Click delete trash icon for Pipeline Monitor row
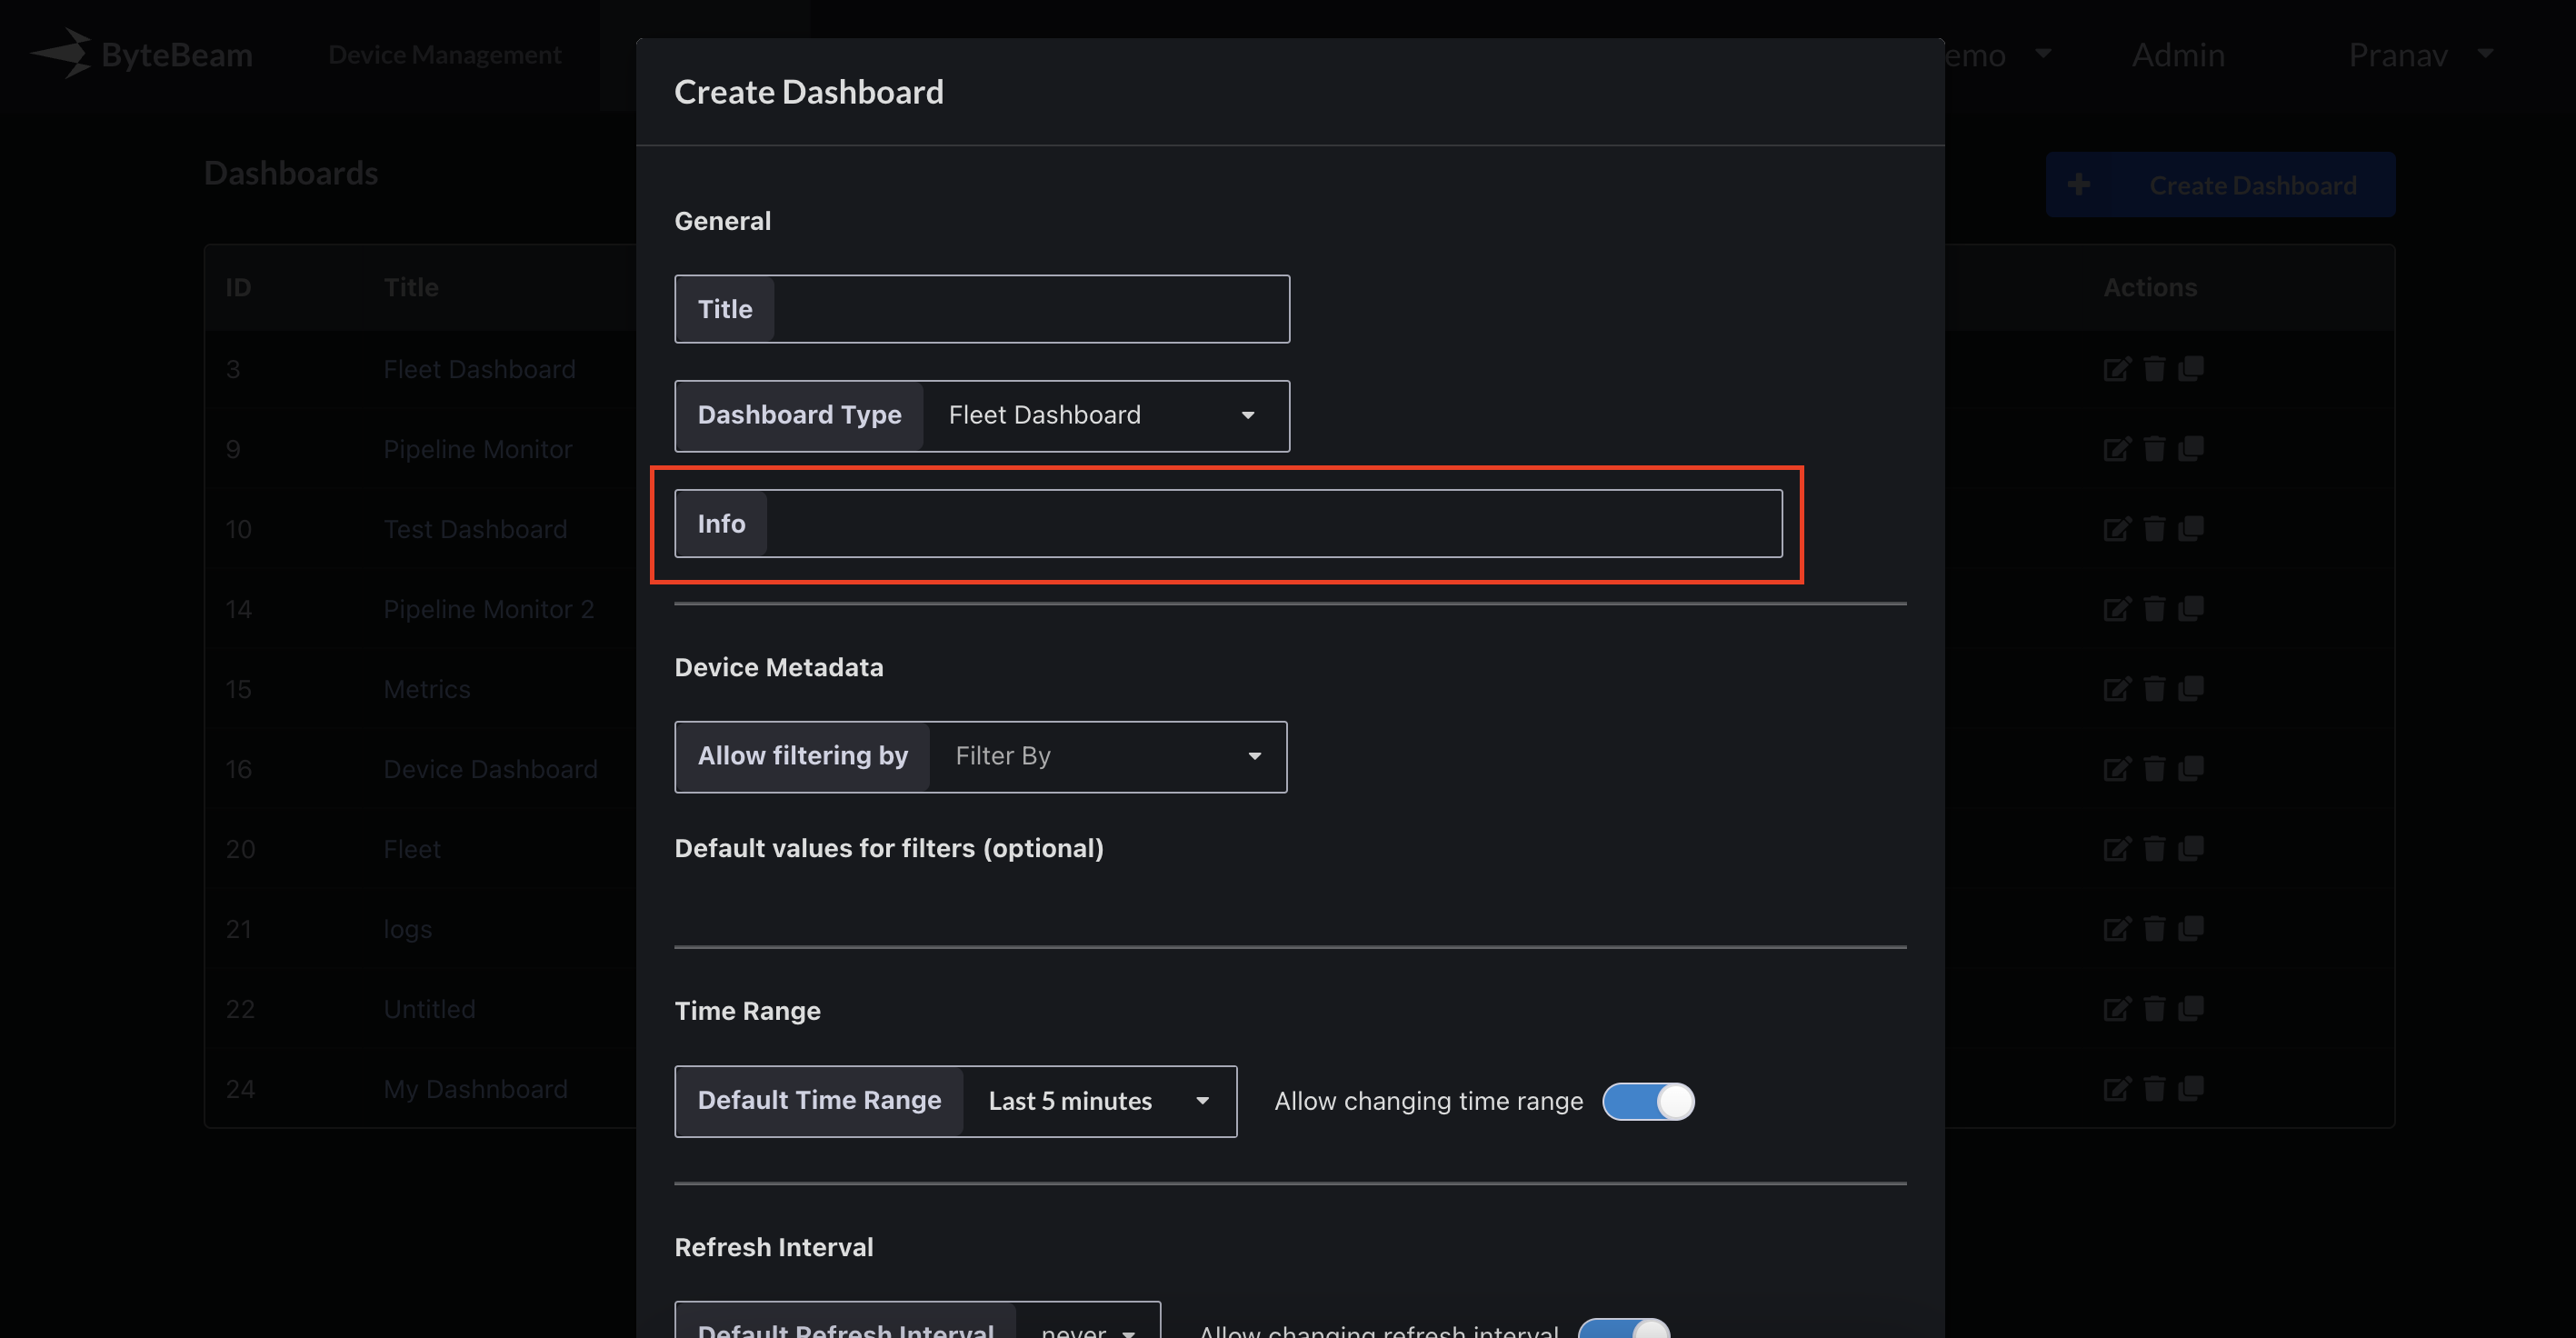 (x=2154, y=449)
